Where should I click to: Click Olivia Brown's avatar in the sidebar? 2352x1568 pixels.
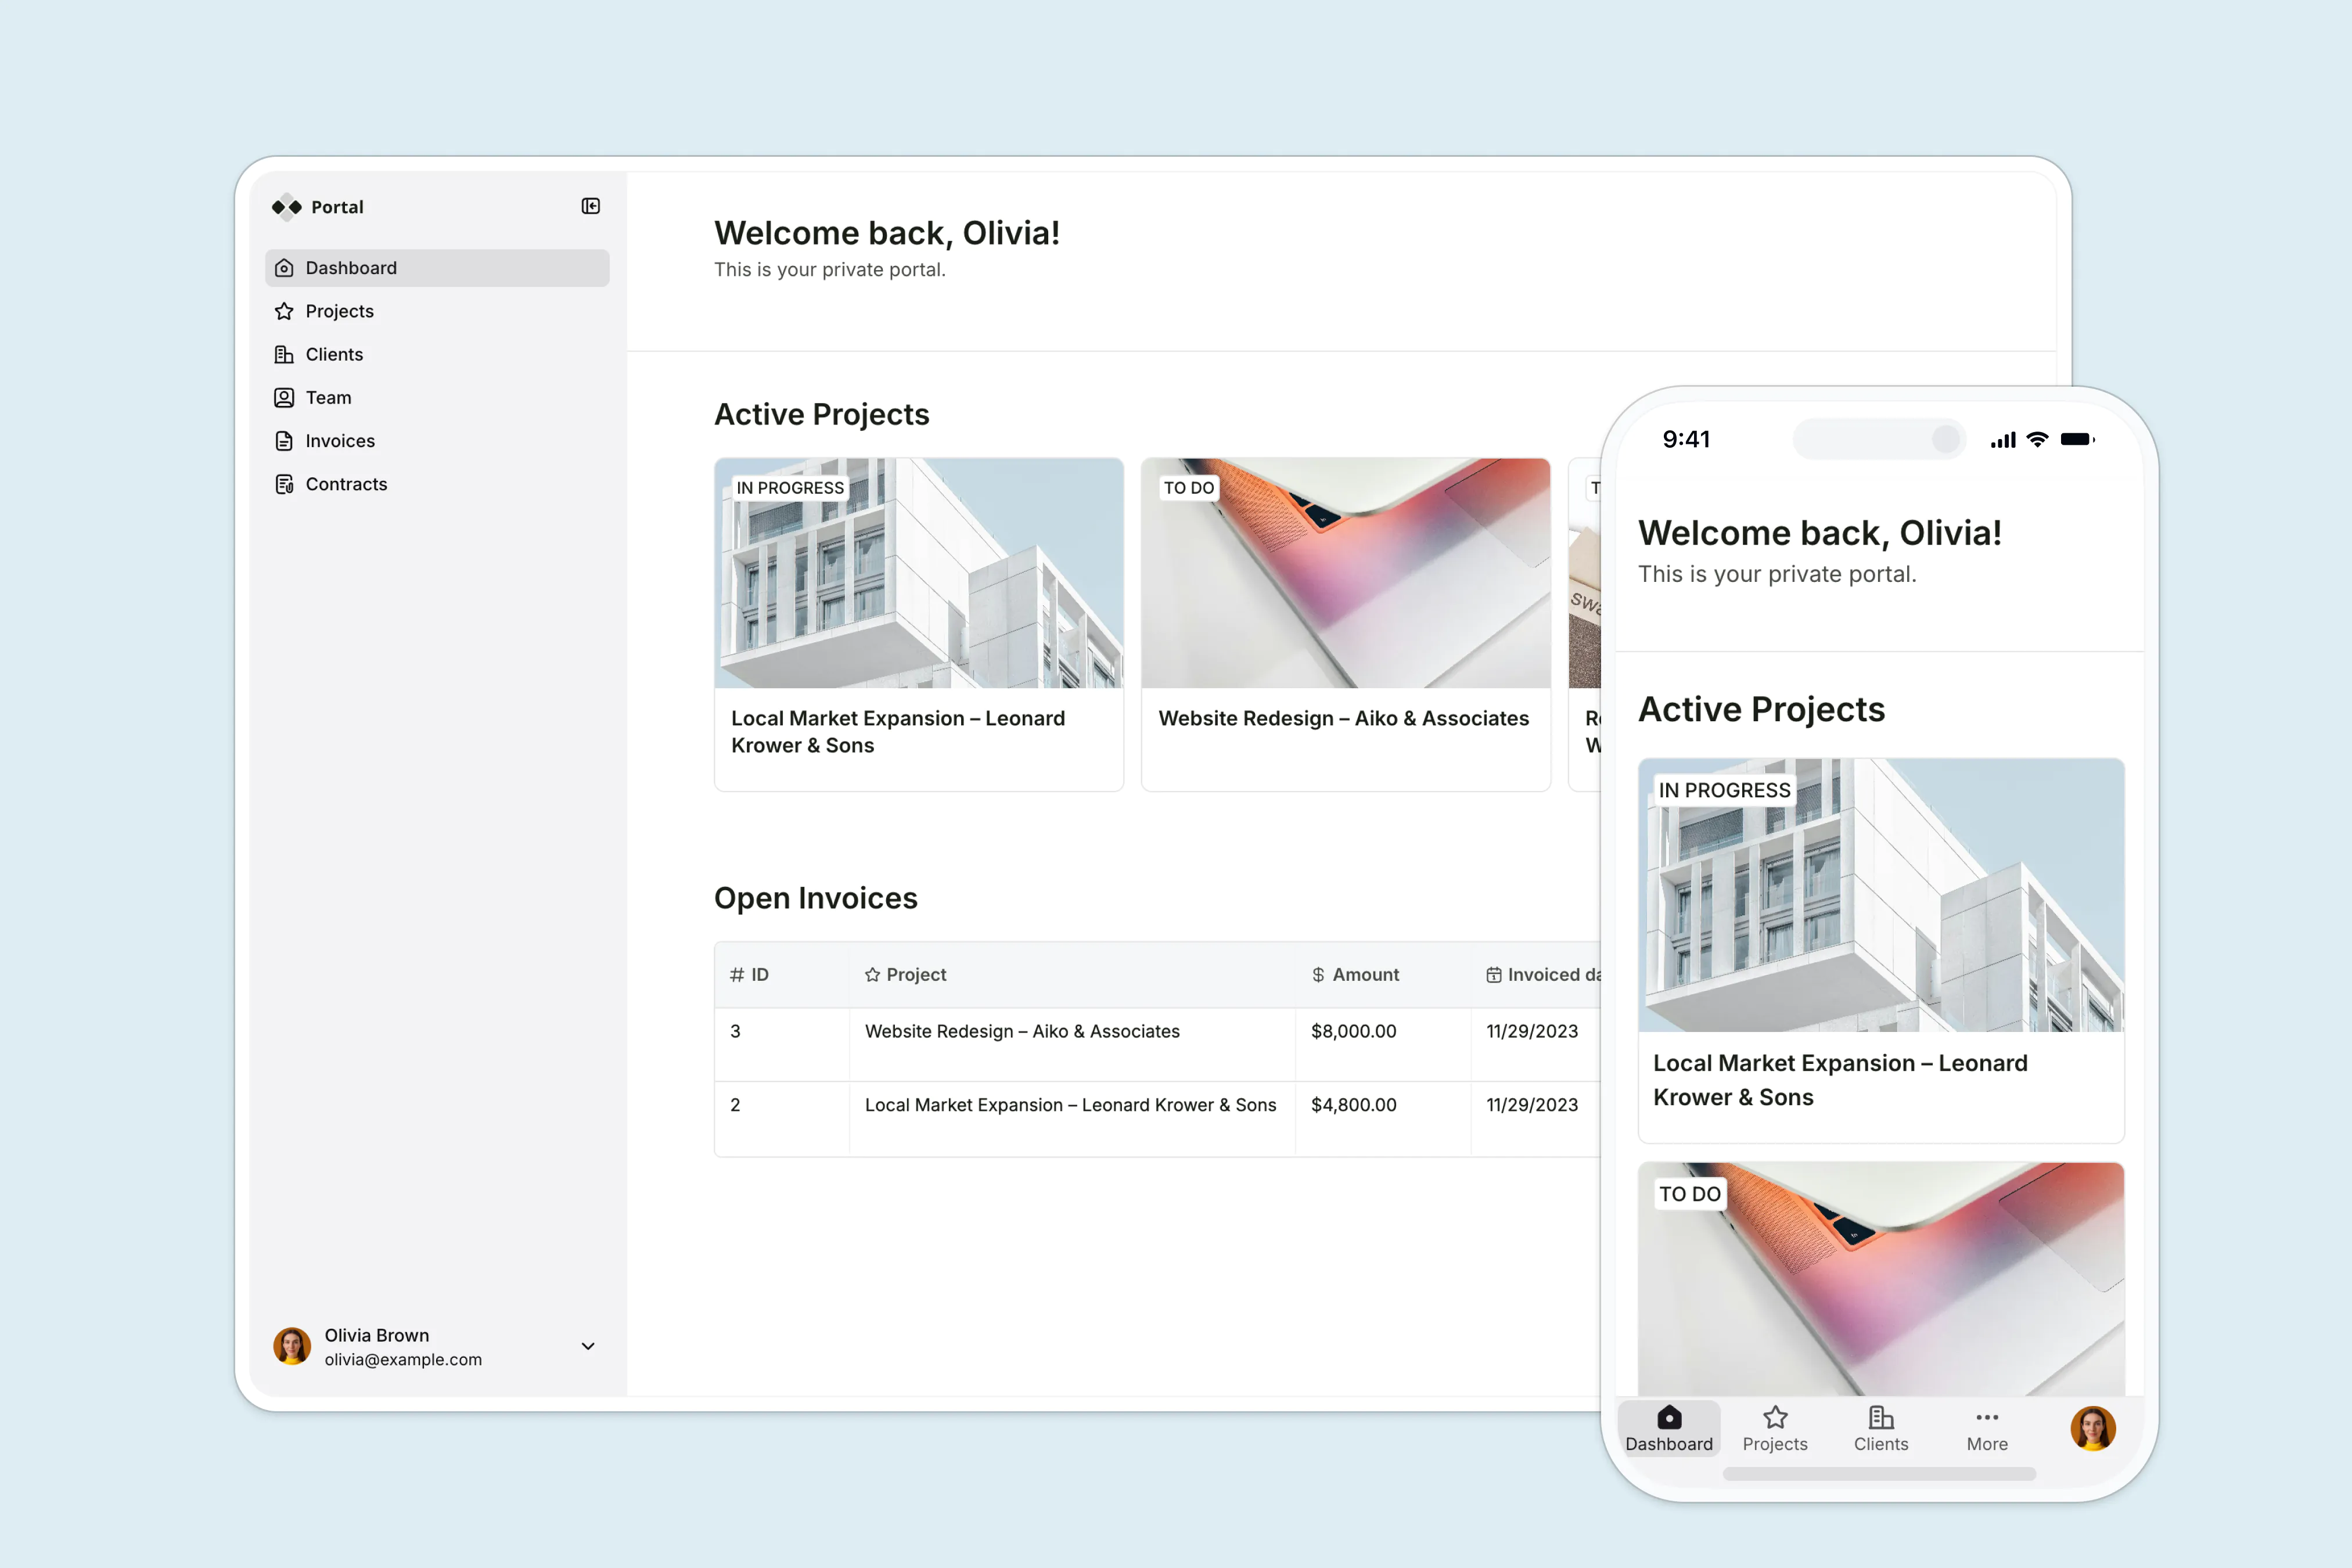pos(291,1346)
